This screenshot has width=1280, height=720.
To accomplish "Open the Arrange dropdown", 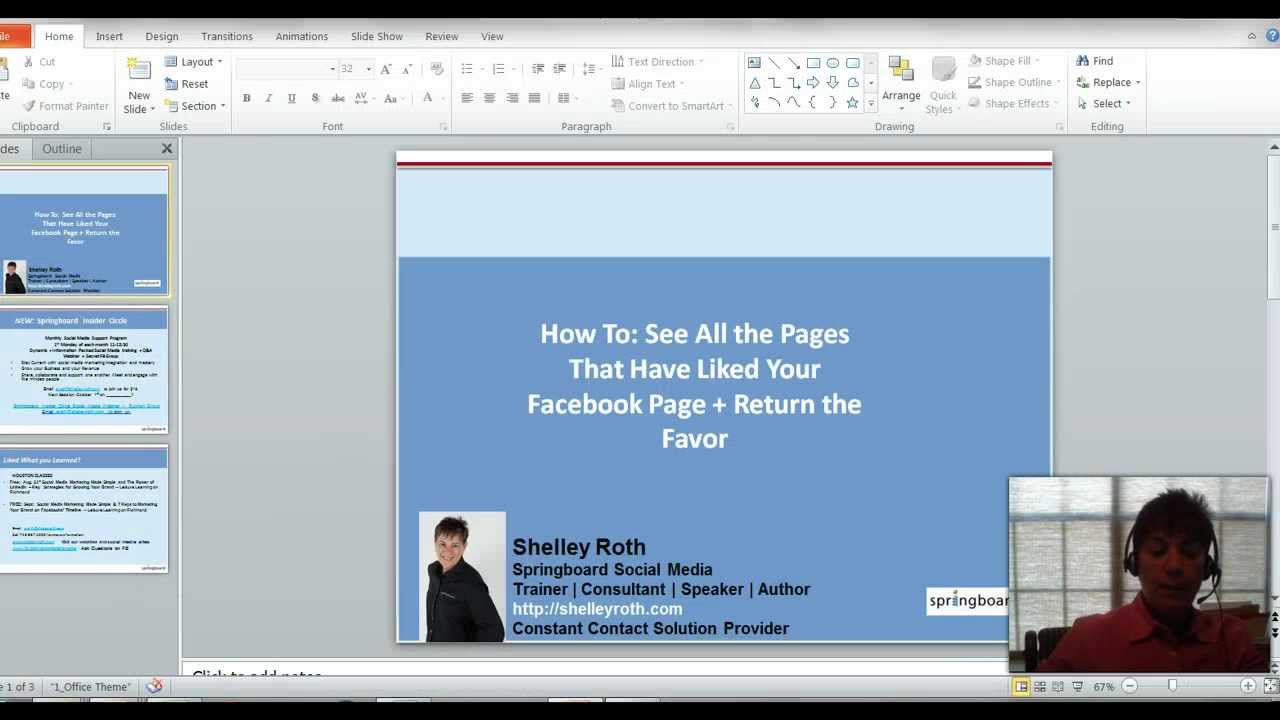I will coord(901,84).
